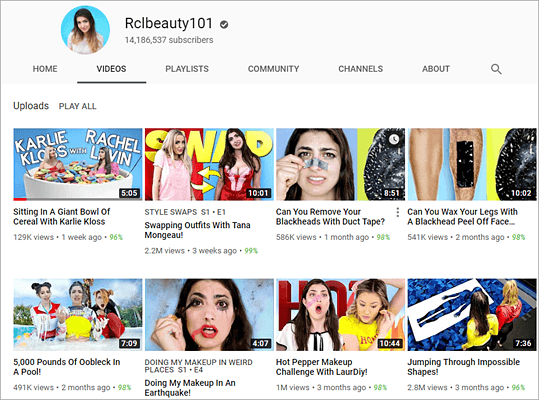Open 'Can You Wax Your Legs' video title

tap(462, 216)
